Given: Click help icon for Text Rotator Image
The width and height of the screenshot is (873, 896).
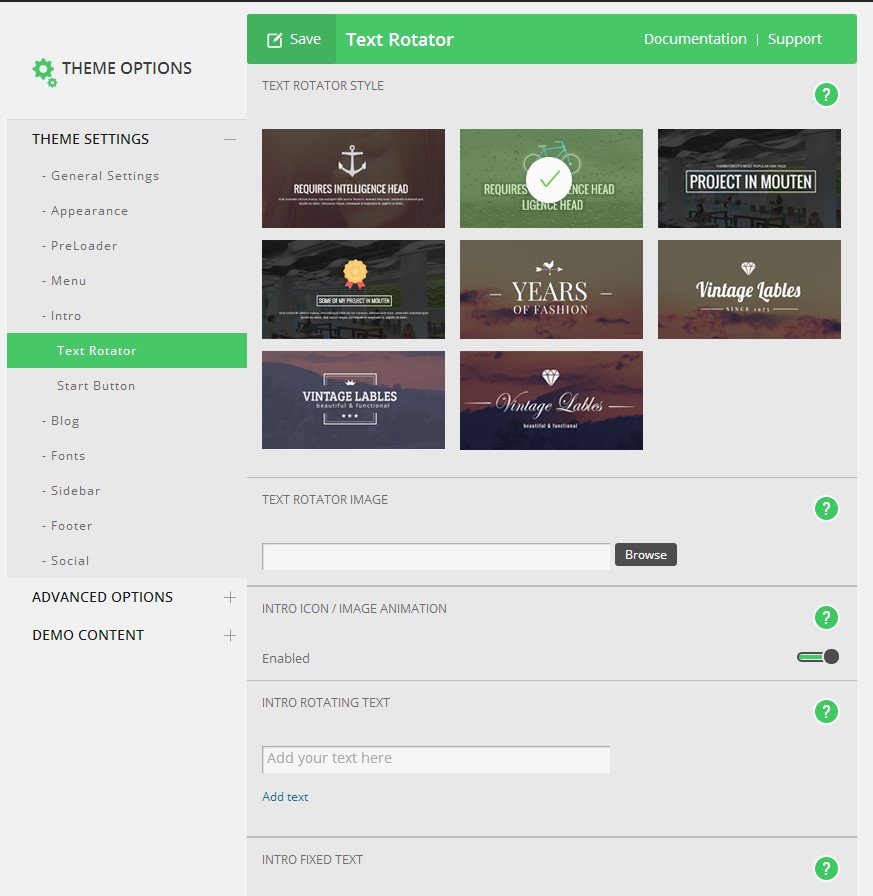Looking at the screenshot, I should coord(825,509).
